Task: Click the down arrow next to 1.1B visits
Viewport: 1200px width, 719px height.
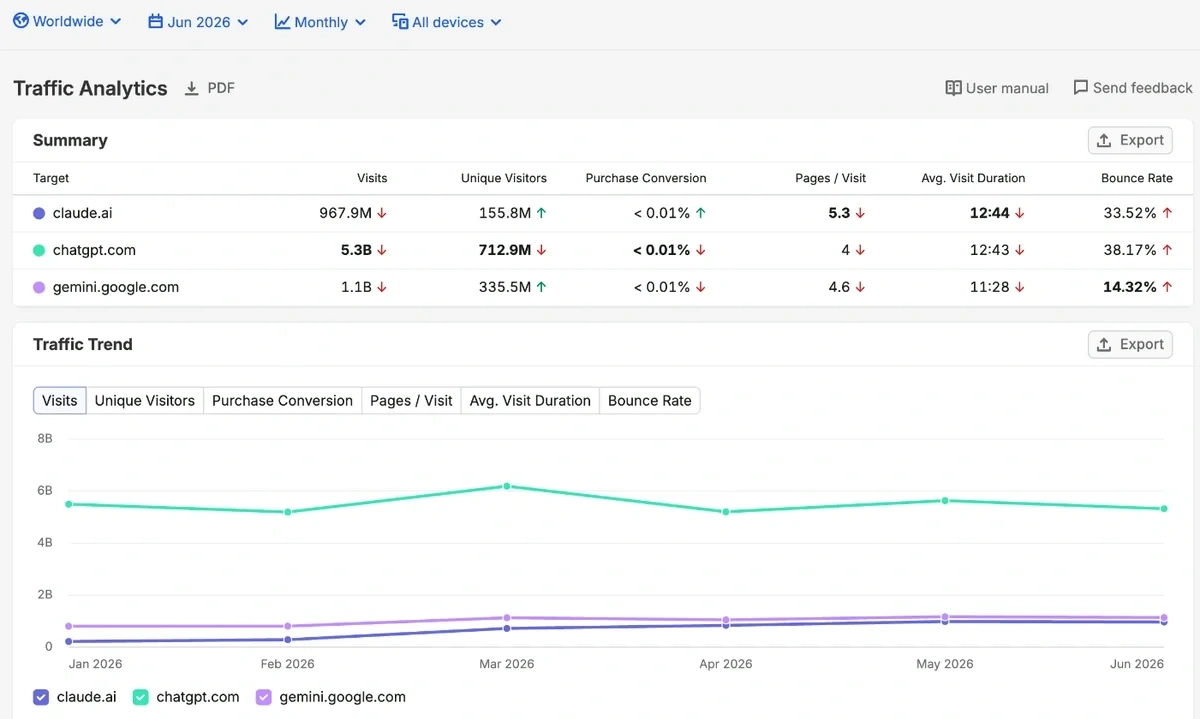Action: click(x=382, y=287)
